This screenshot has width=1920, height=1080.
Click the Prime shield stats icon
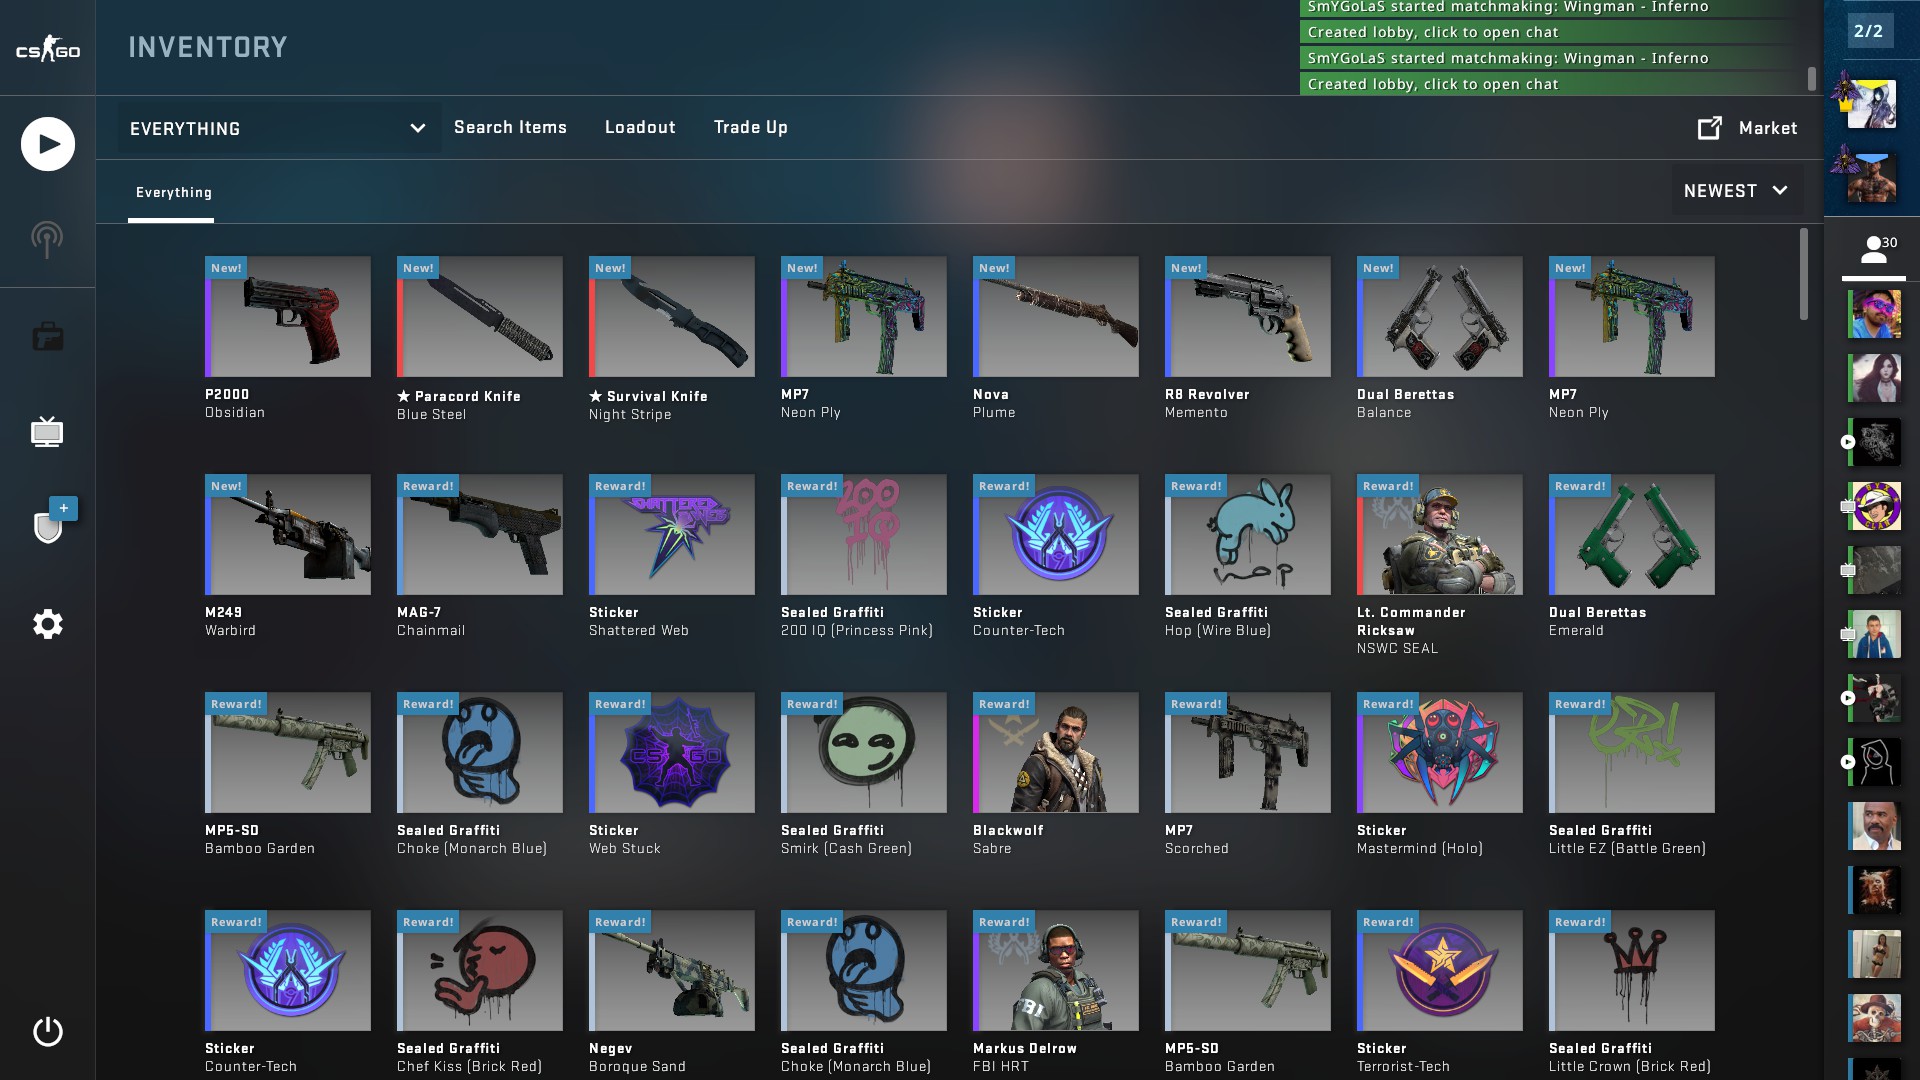coord(48,526)
